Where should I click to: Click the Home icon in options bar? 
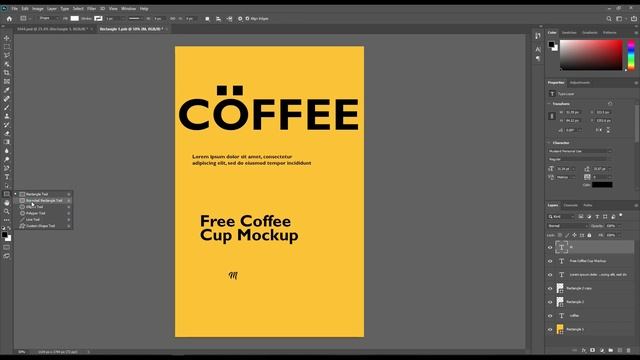click(x=9, y=19)
